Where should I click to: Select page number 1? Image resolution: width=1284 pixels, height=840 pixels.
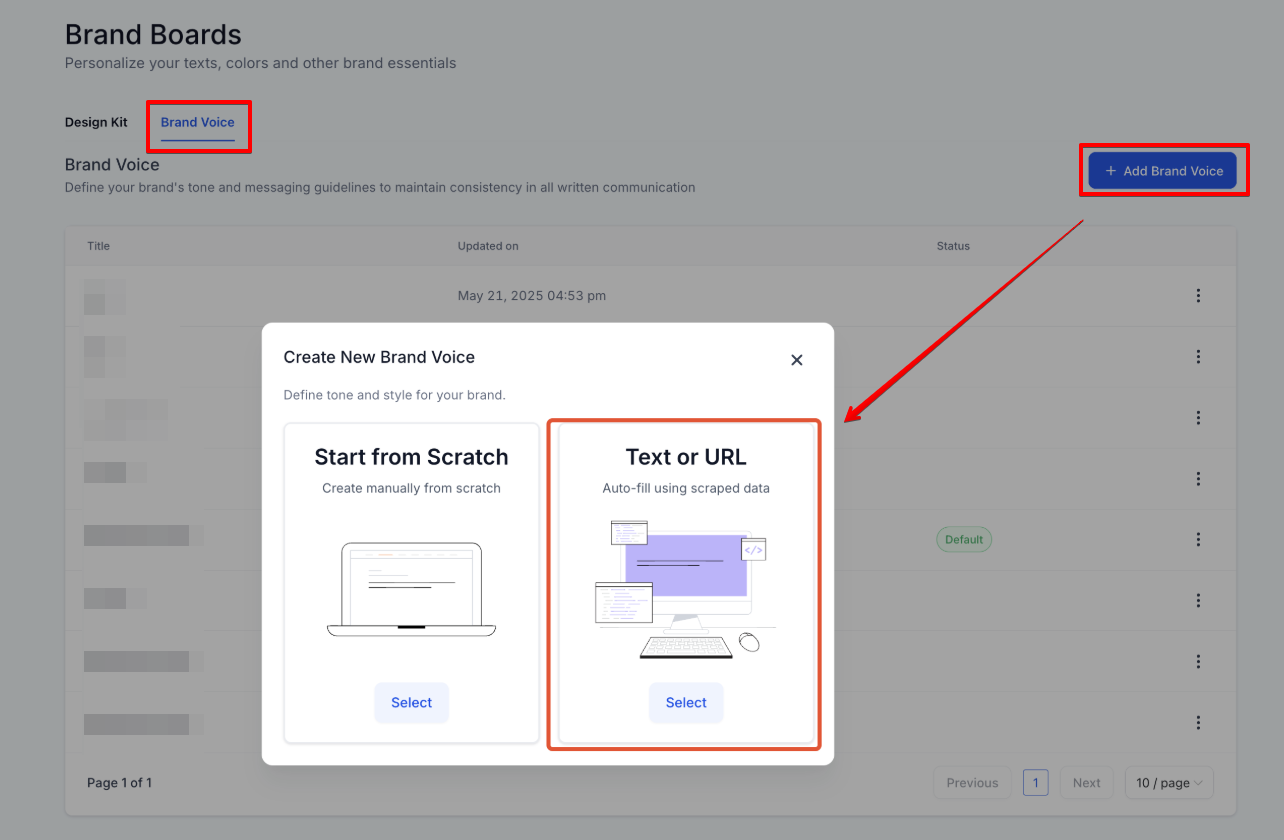click(1036, 783)
